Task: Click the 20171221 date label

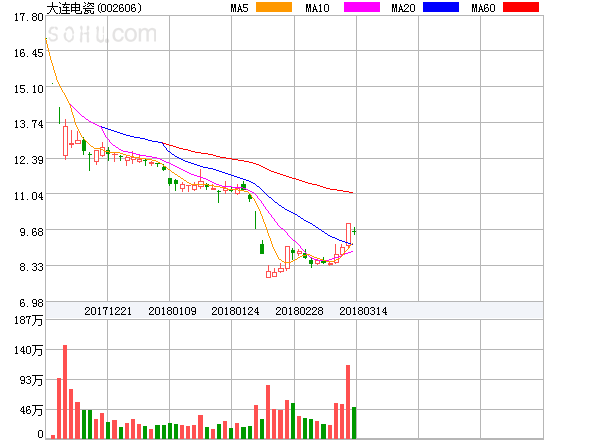Action: click(x=108, y=311)
